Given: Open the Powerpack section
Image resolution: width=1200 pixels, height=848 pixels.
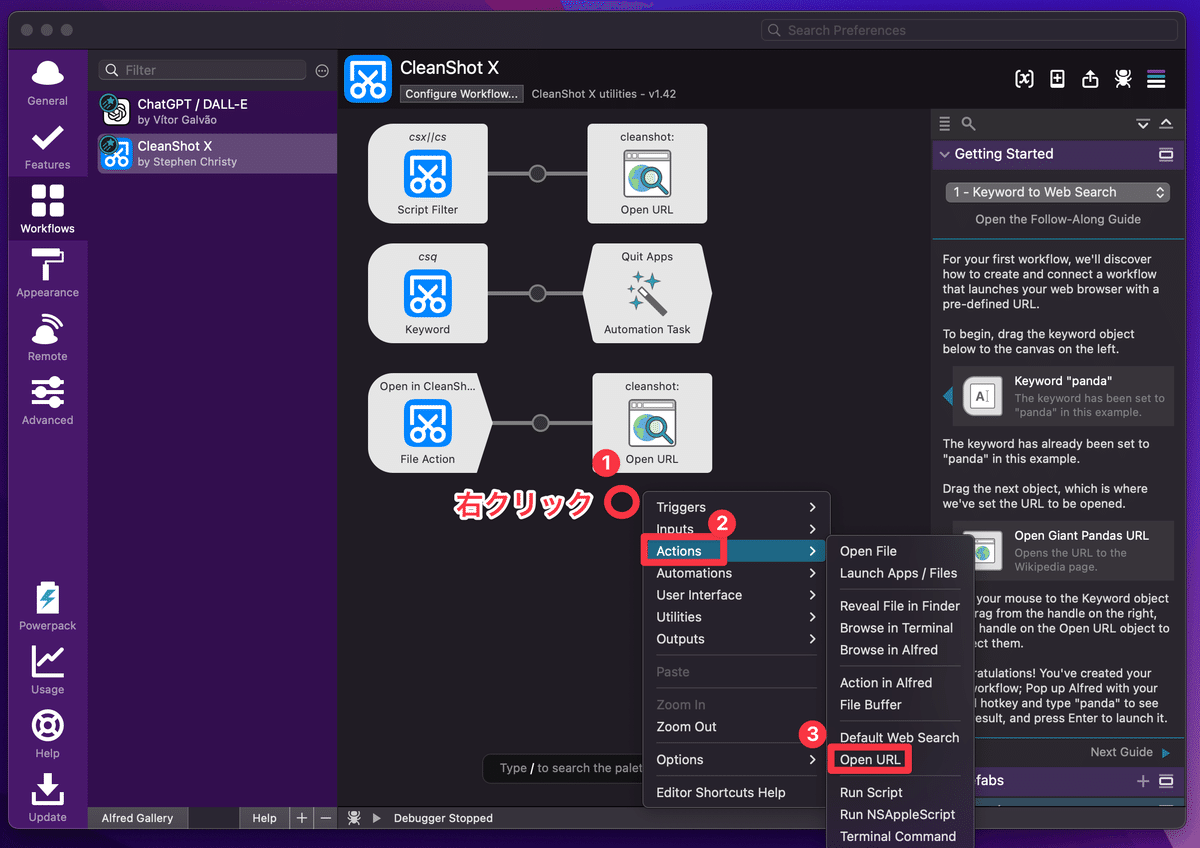Looking at the screenshot, I should click(x=47, y=606).
